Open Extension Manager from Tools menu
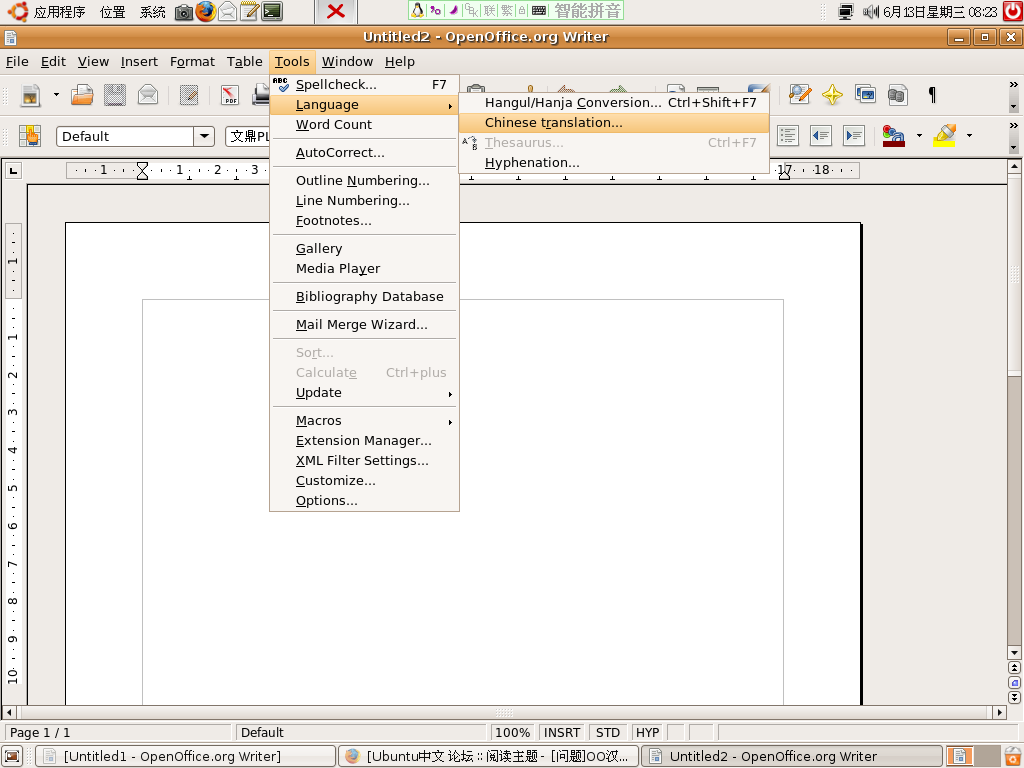The image size is (1024, 768). click(364, 440)
